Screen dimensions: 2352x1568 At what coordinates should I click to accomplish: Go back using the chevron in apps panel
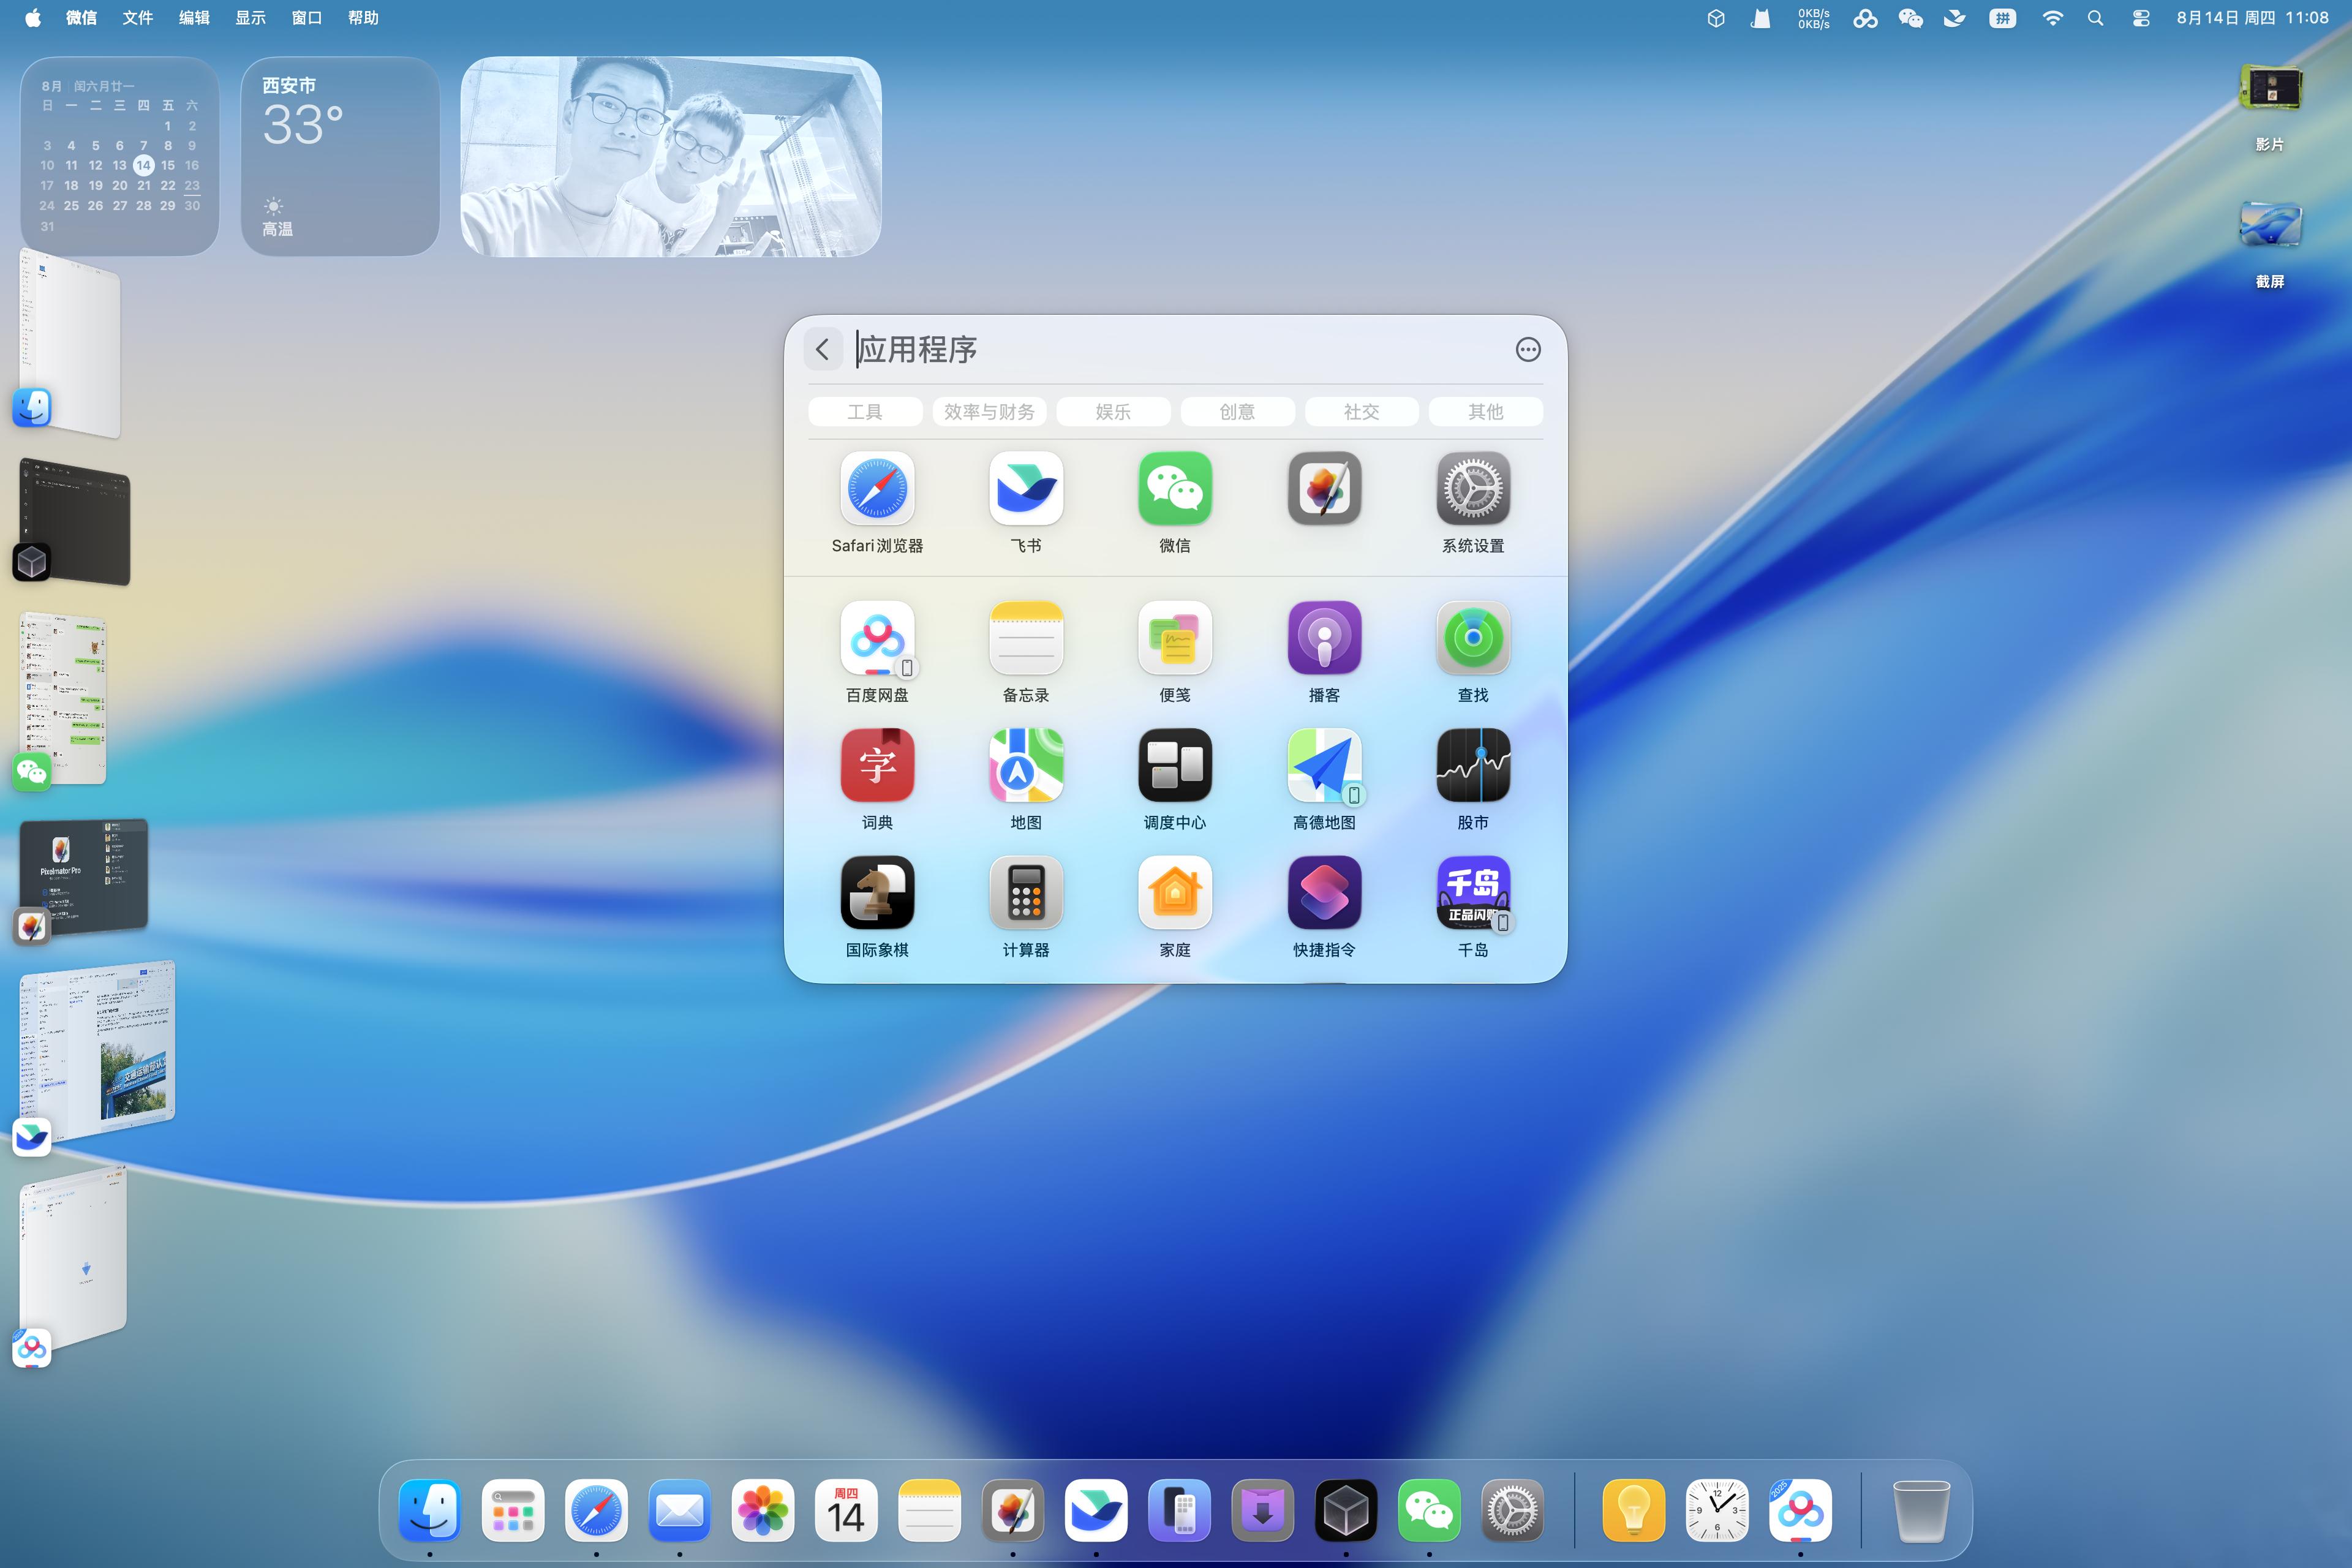pos(823,349)
